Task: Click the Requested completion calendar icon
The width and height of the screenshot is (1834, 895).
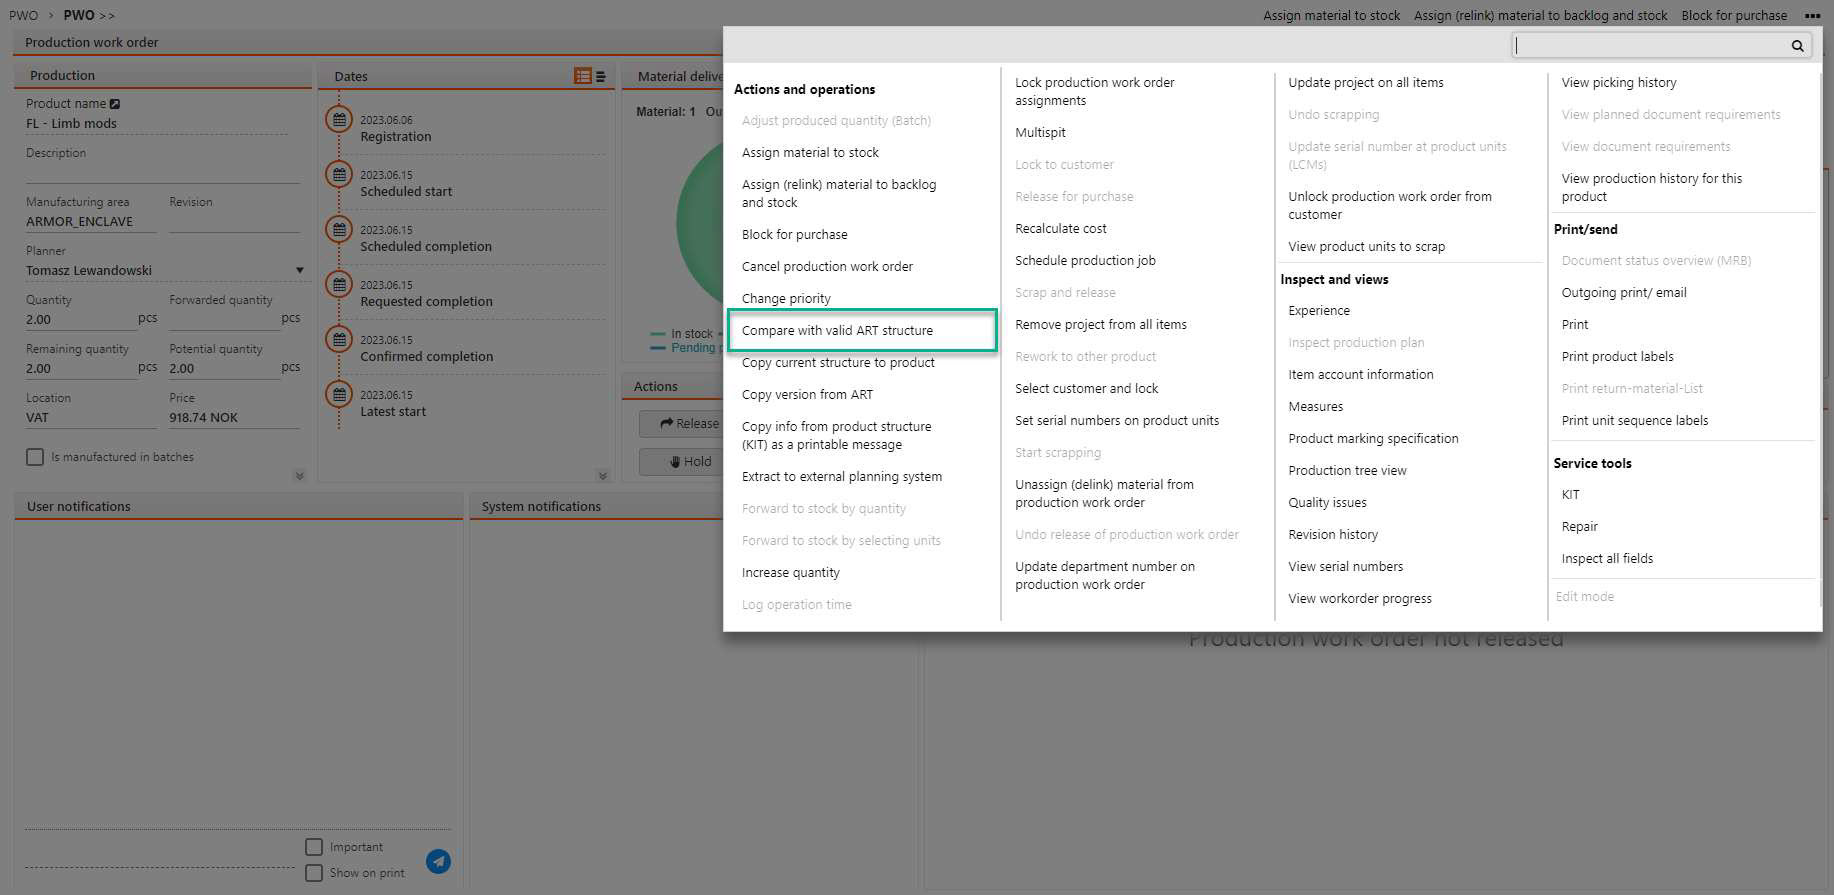Action: coord(340,285)
